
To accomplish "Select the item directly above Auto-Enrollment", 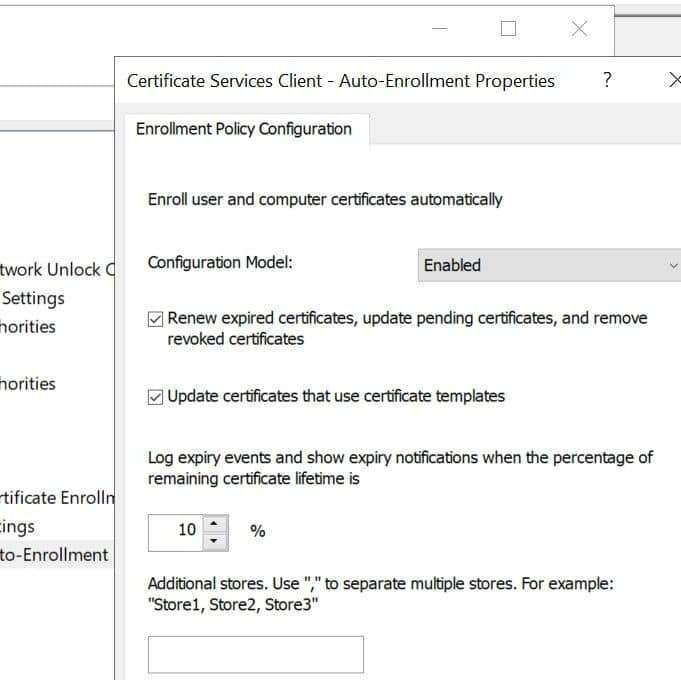I will [18, 526].
